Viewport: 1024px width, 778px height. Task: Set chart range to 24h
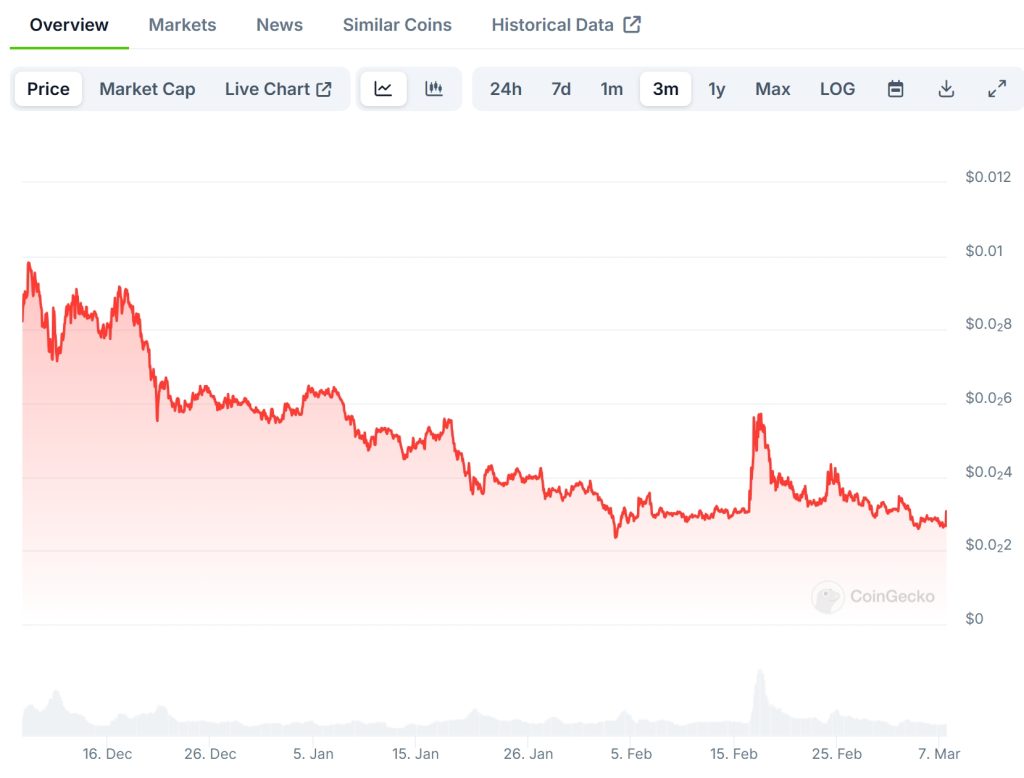click(x=505, y=89)
